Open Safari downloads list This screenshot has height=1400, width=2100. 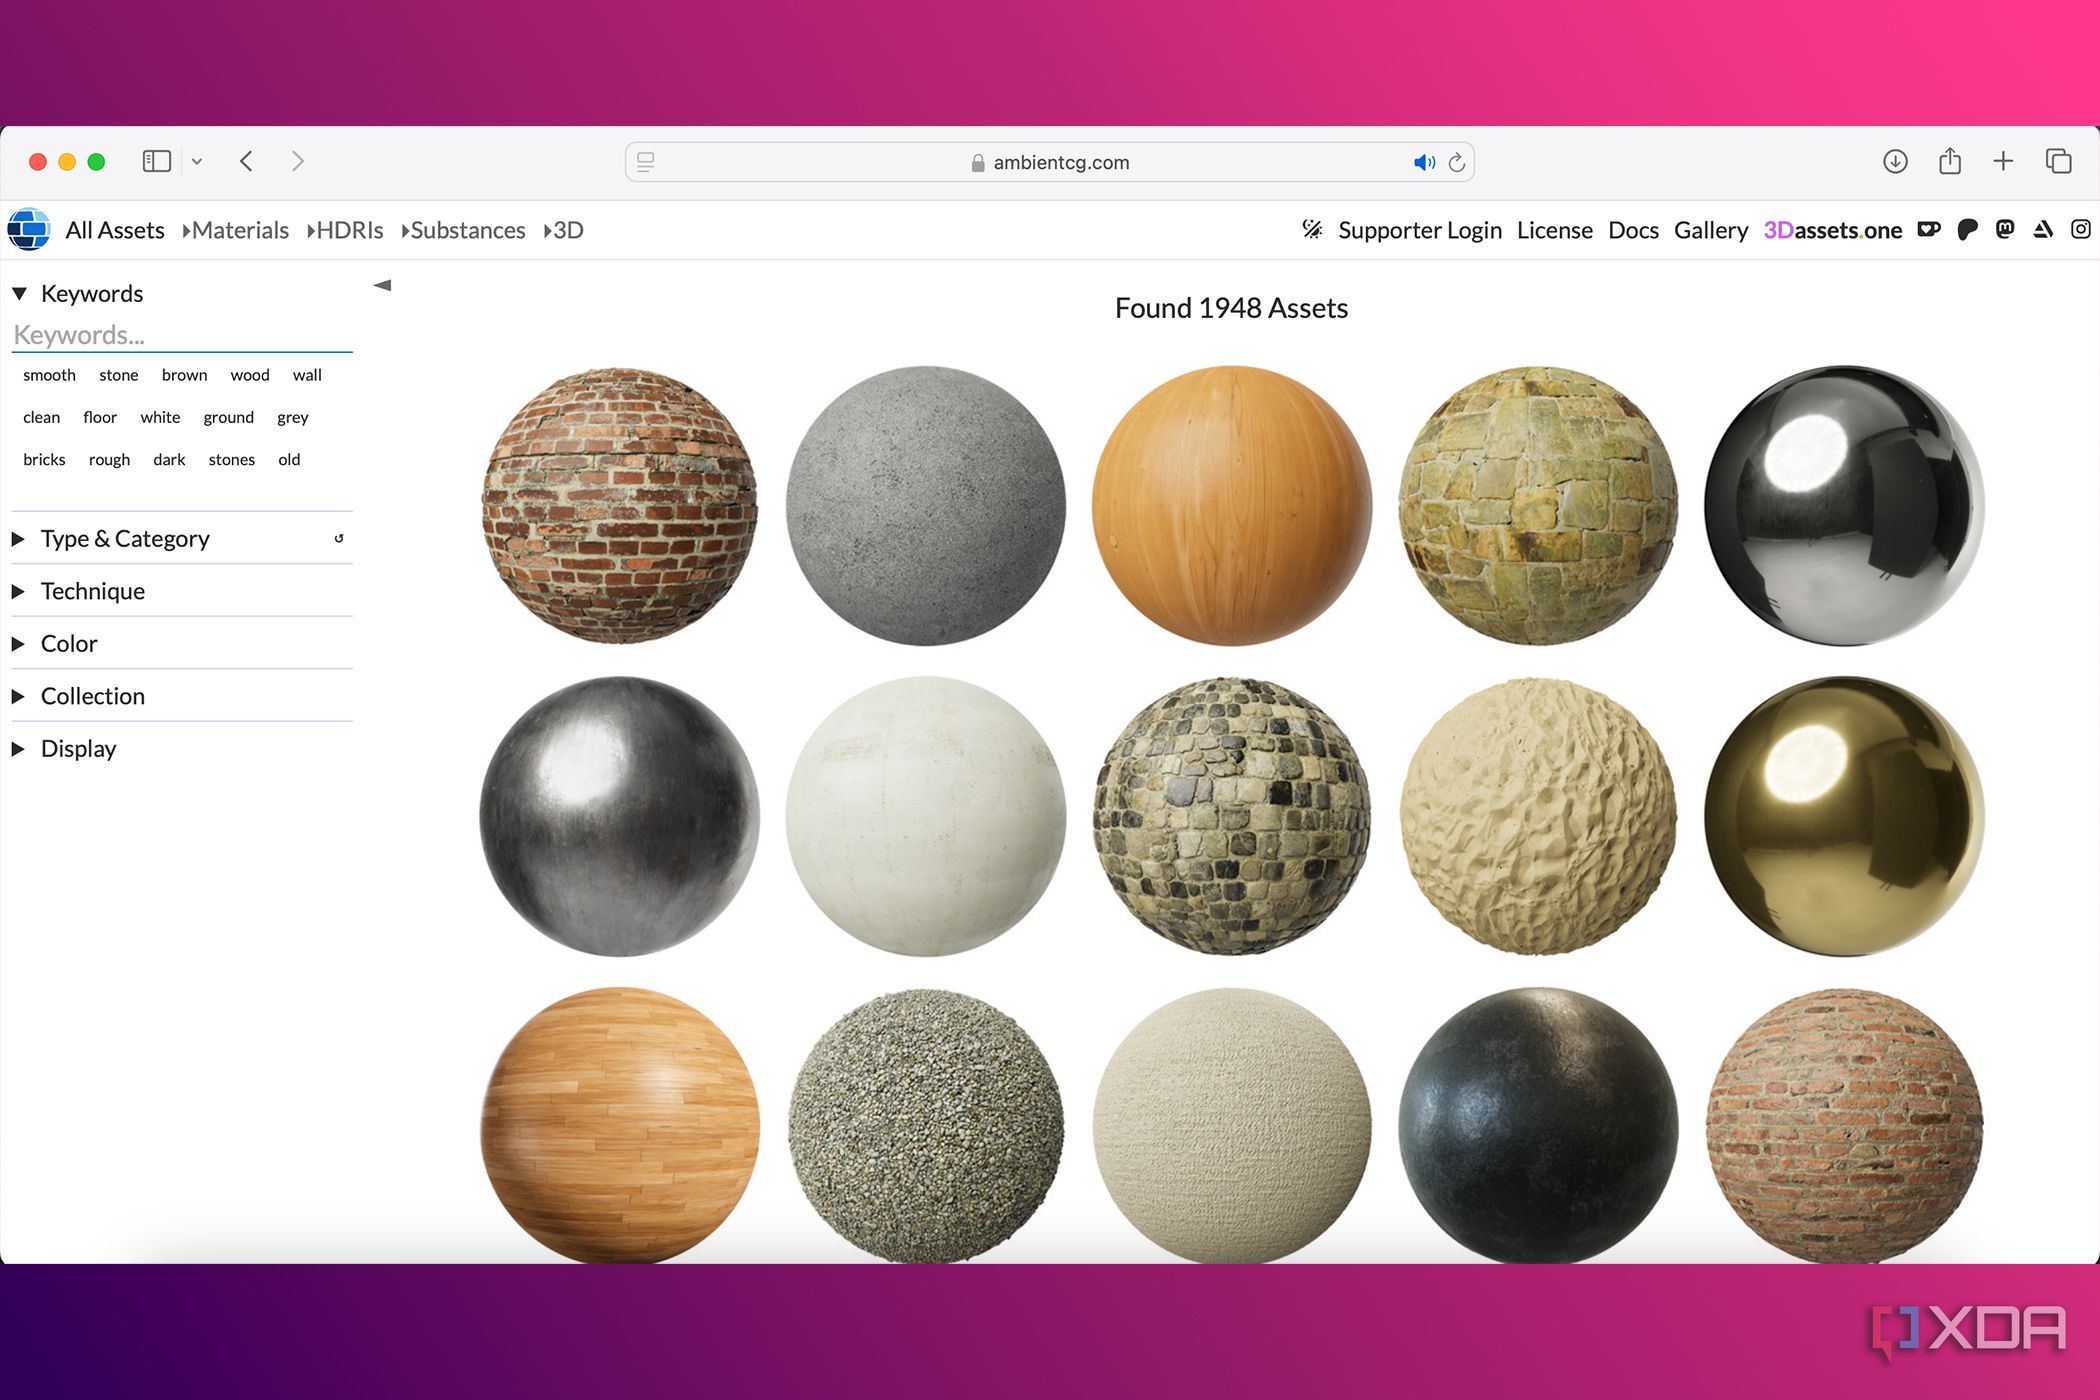point(1895,161)
